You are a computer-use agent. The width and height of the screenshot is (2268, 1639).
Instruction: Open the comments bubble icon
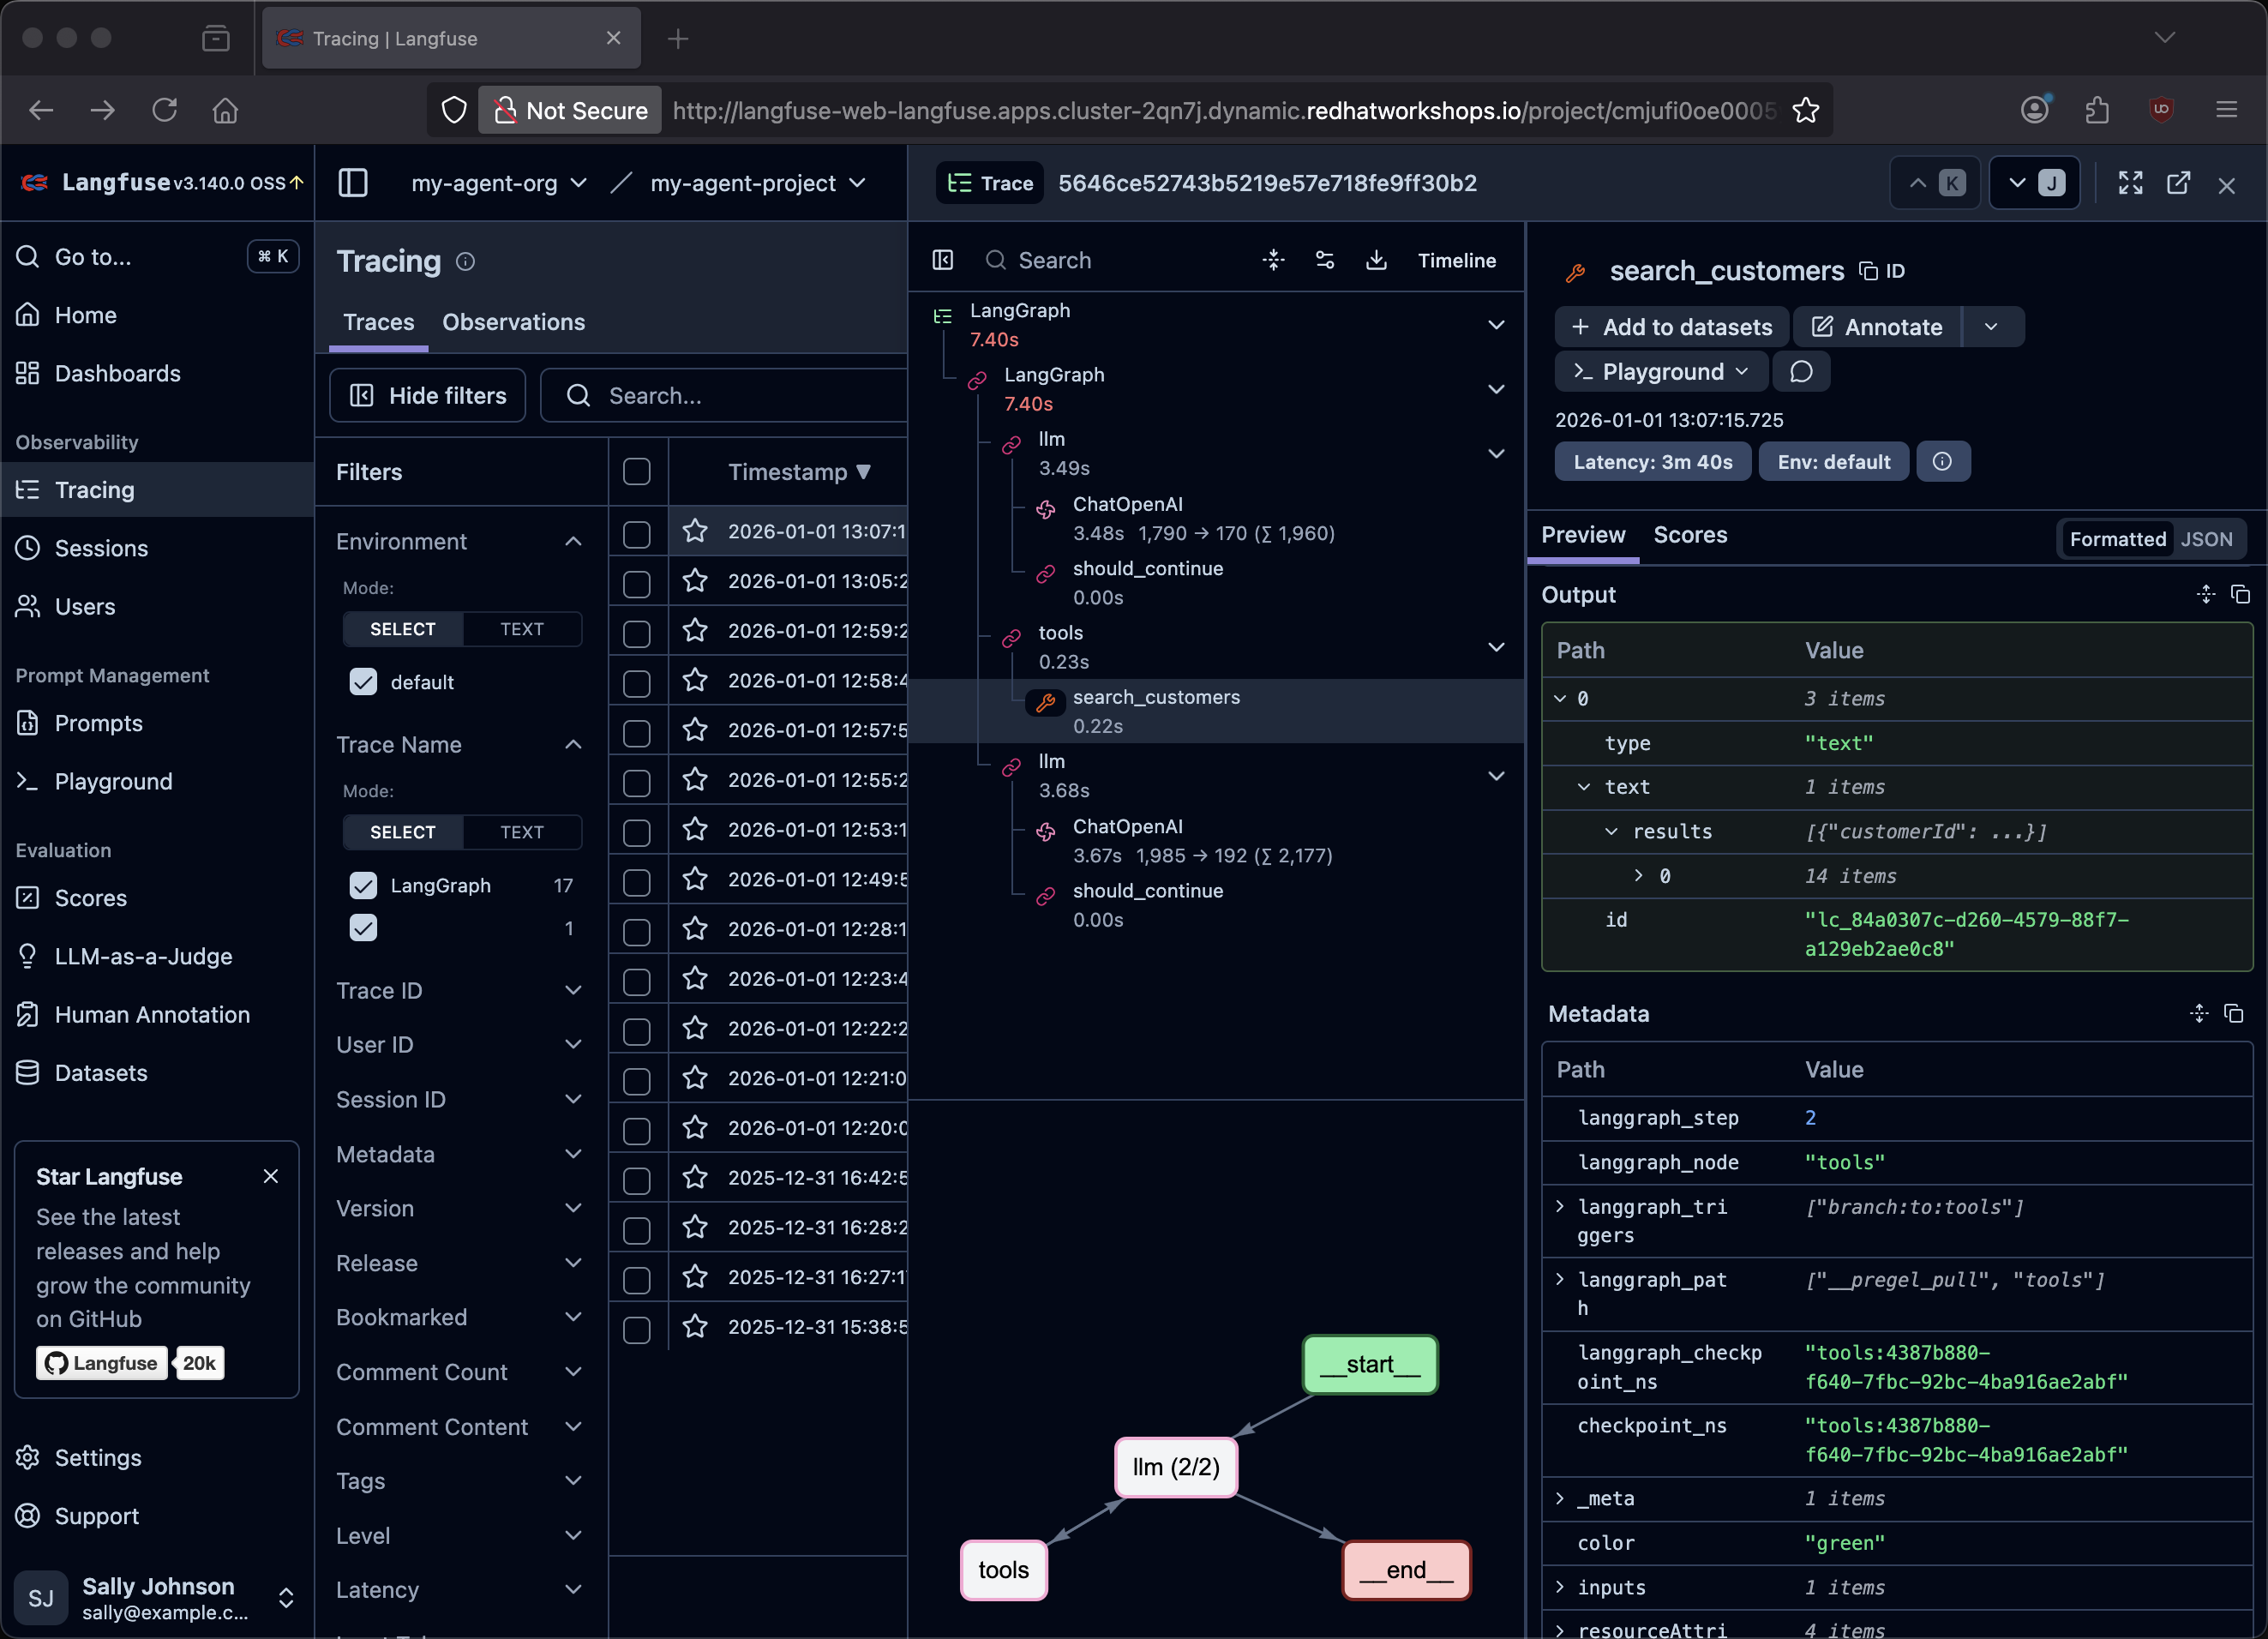1801,372
